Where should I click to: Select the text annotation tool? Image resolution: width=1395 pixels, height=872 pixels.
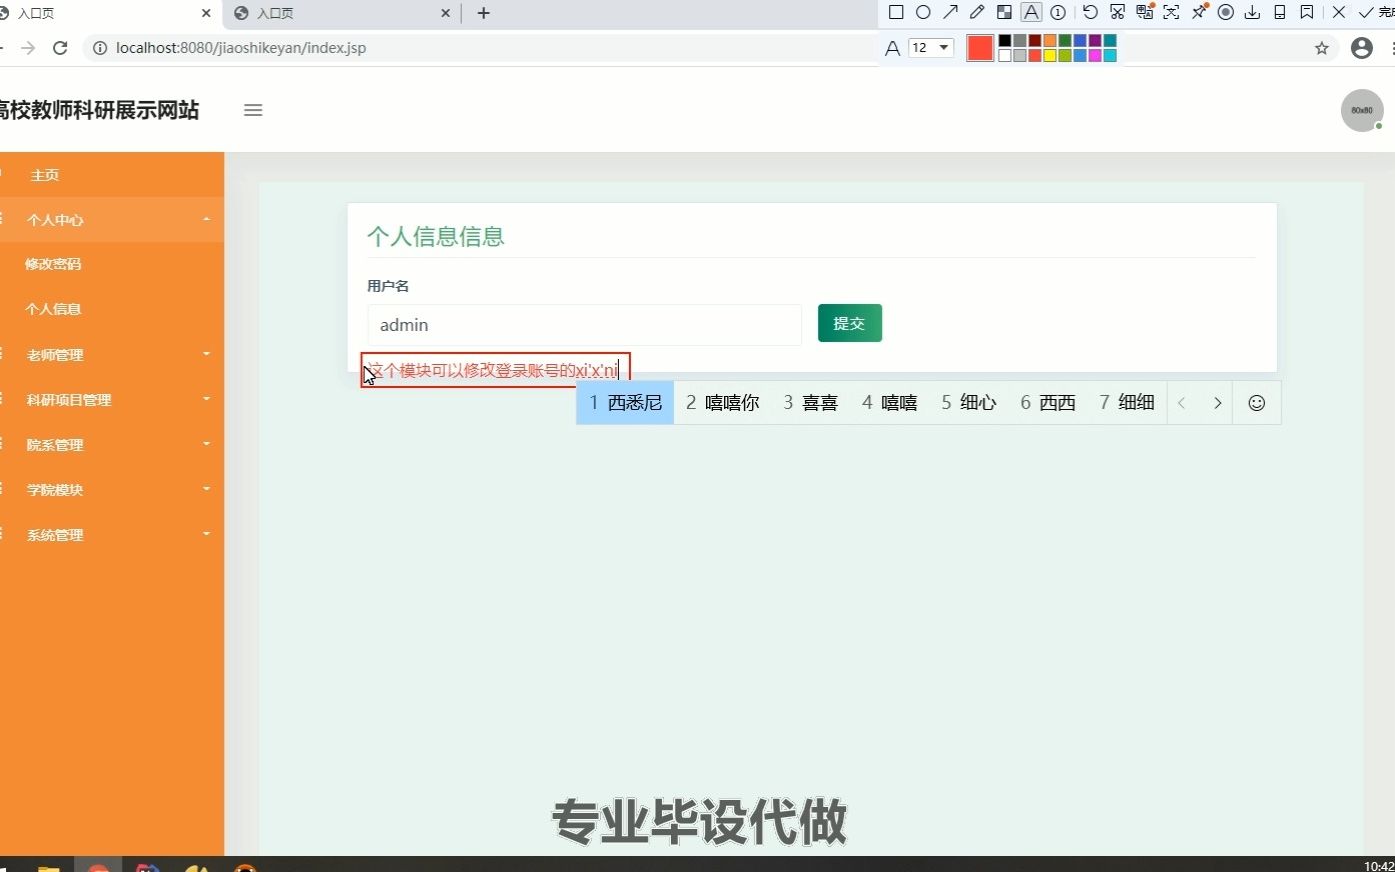(1031, 13)
